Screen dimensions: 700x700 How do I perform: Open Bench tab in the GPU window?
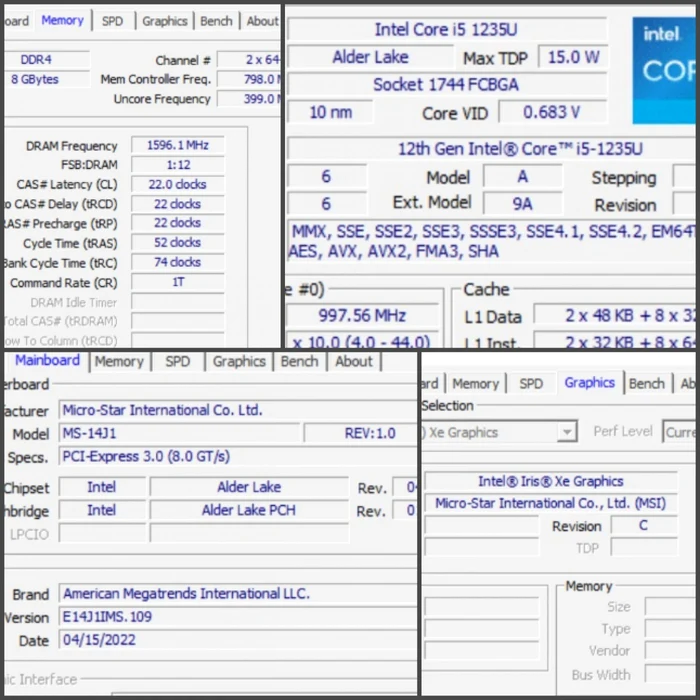647,383
